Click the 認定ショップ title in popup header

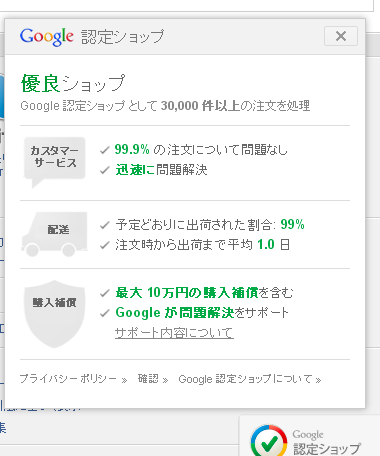coord(123,37)
